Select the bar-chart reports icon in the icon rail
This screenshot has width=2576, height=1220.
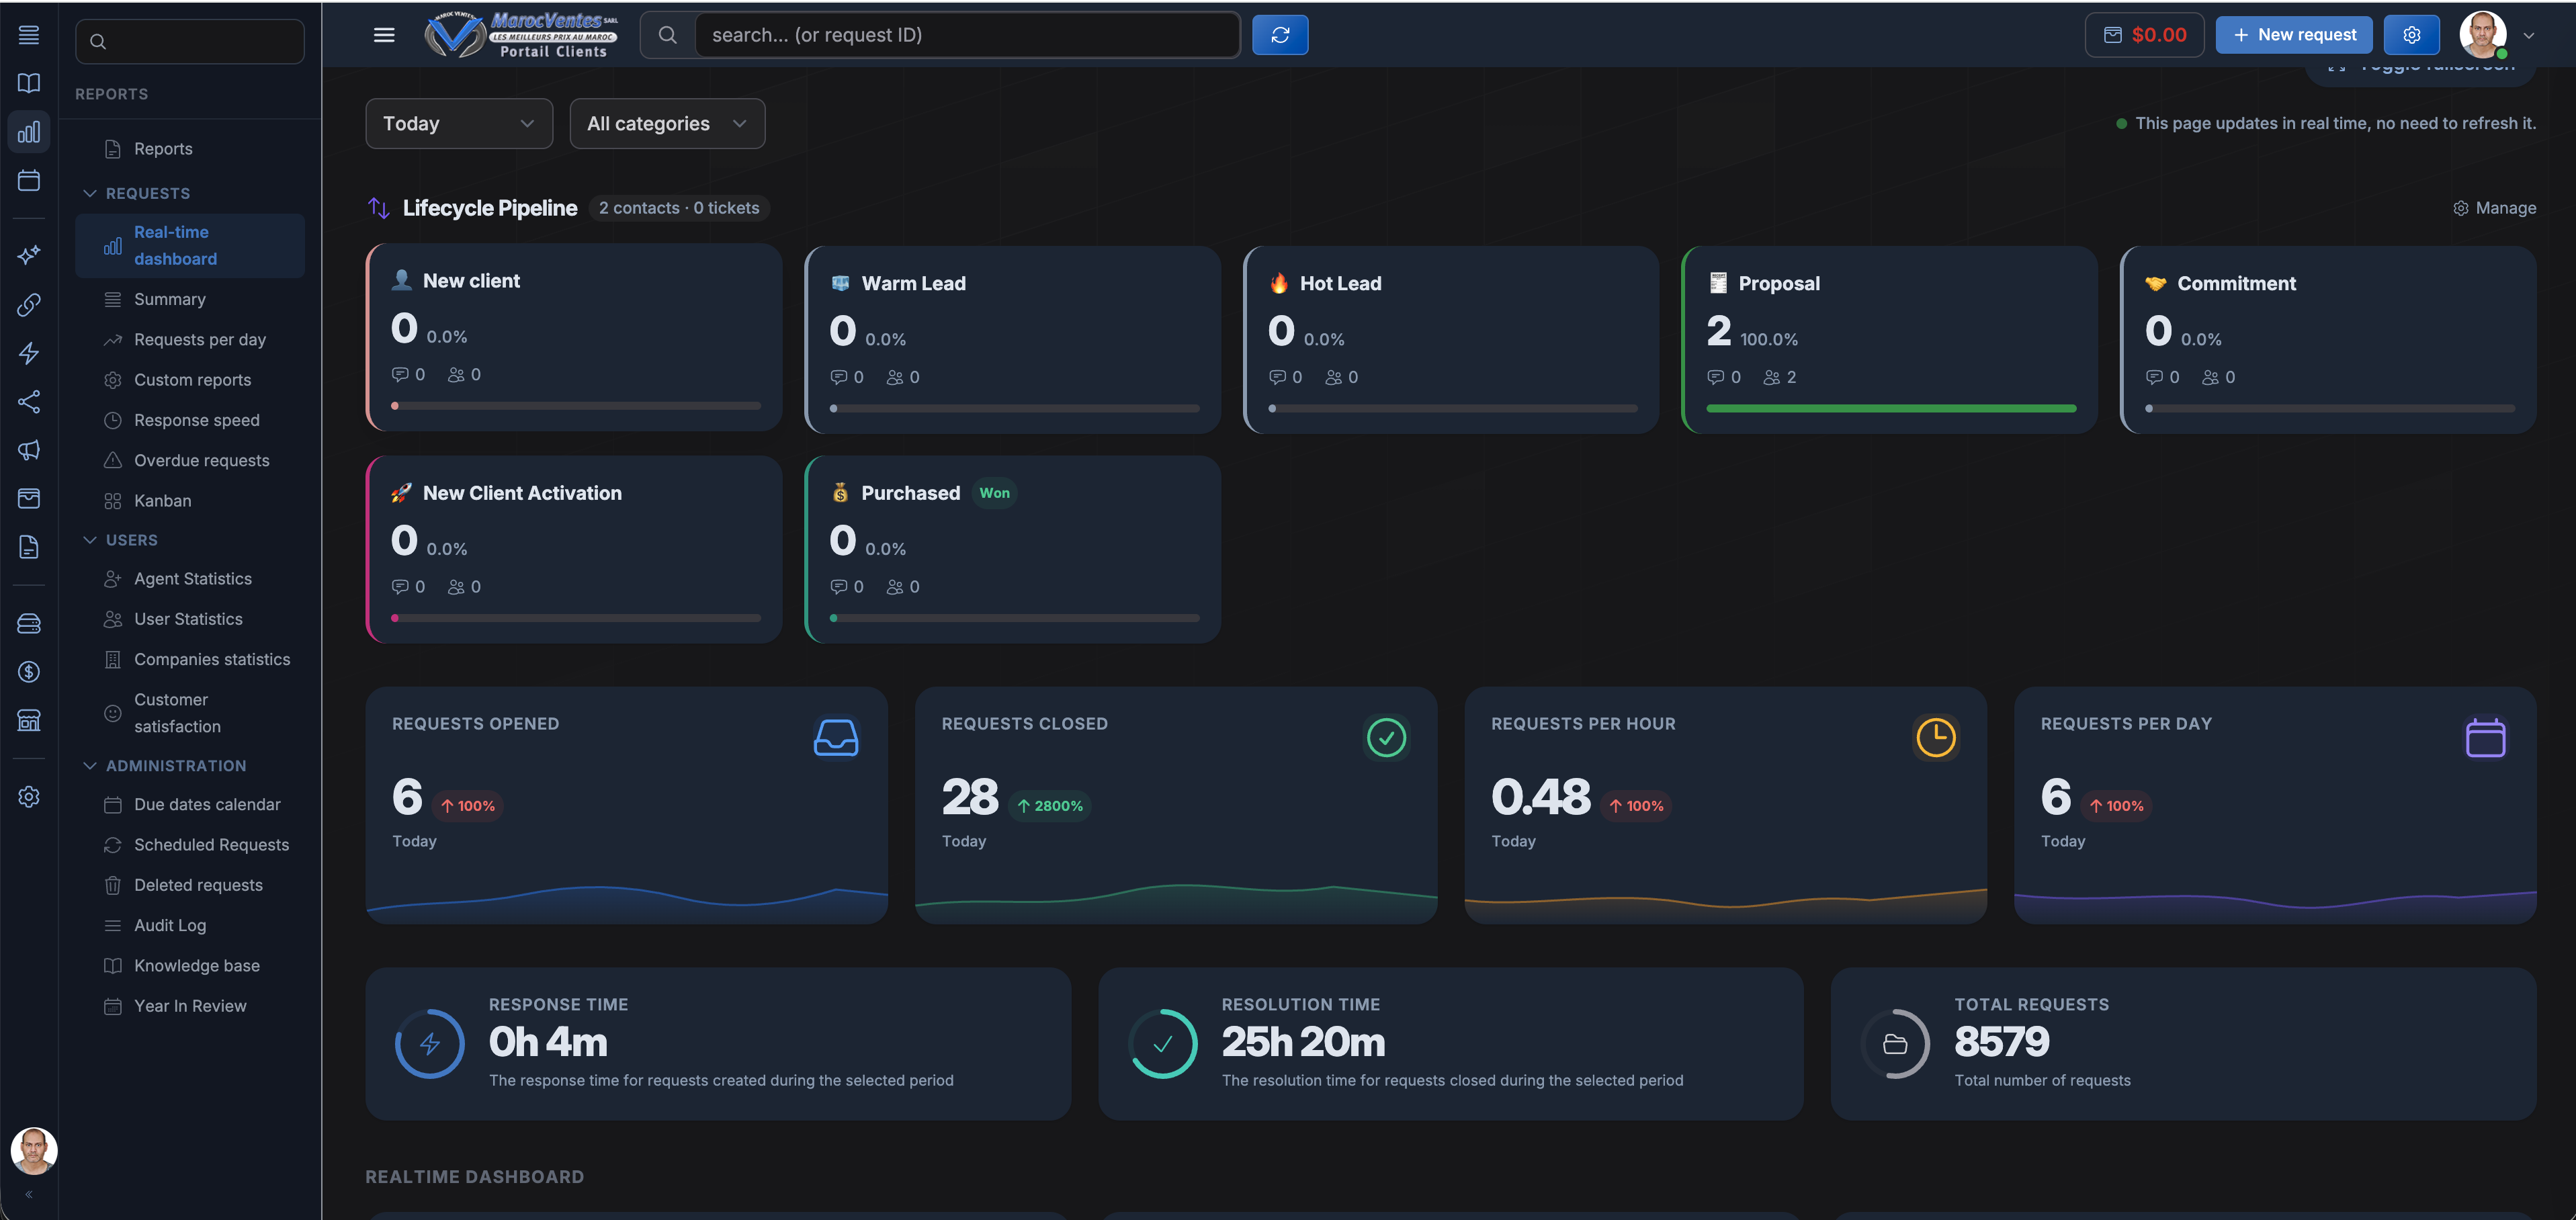[29, 131]
